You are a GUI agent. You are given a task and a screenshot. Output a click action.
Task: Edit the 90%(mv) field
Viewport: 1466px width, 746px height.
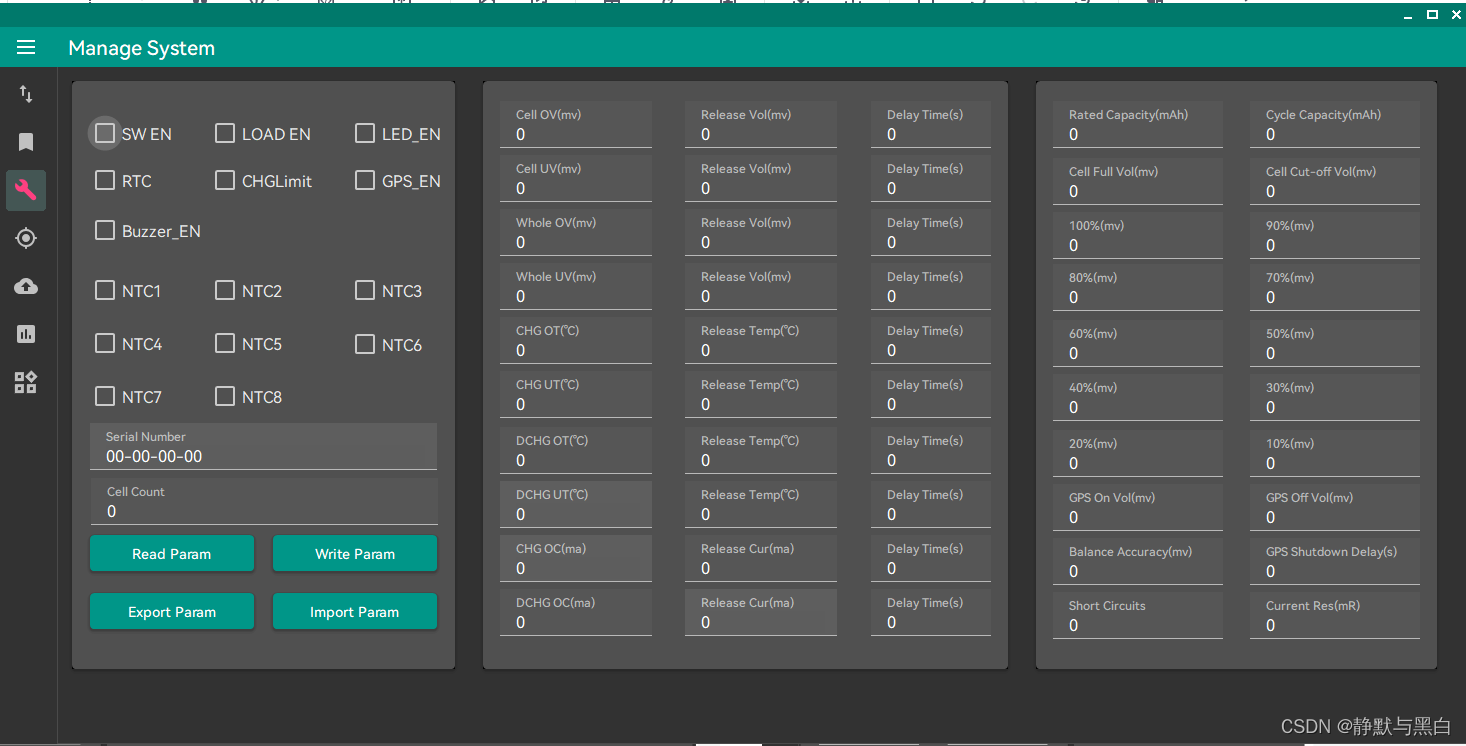1335,235
